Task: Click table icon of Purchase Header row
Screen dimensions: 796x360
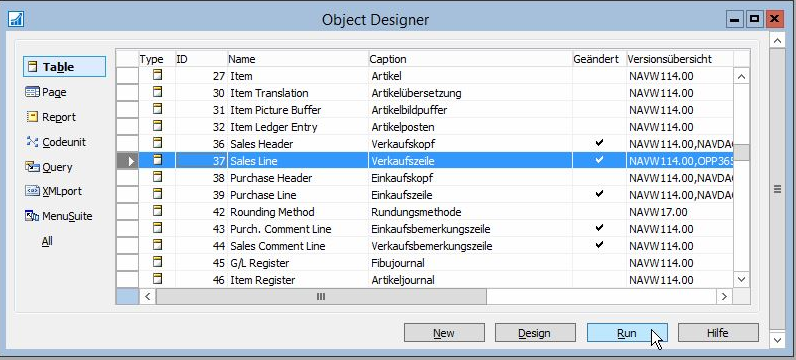Action: tap(158, 178)
